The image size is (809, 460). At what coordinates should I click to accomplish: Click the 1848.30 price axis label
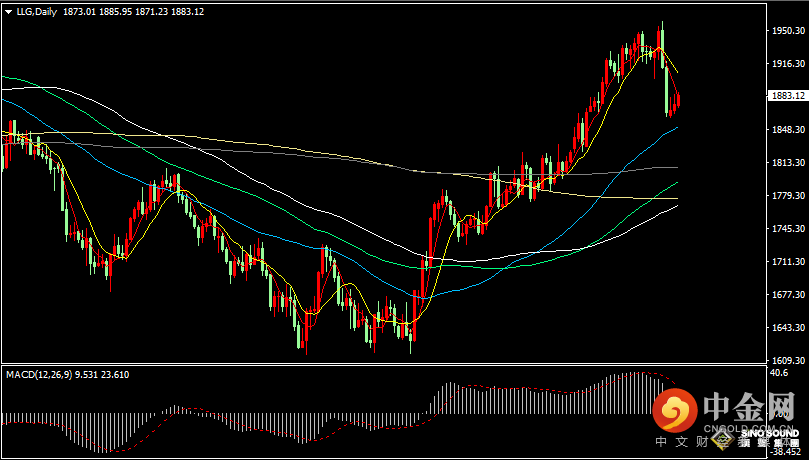(789, 130)
